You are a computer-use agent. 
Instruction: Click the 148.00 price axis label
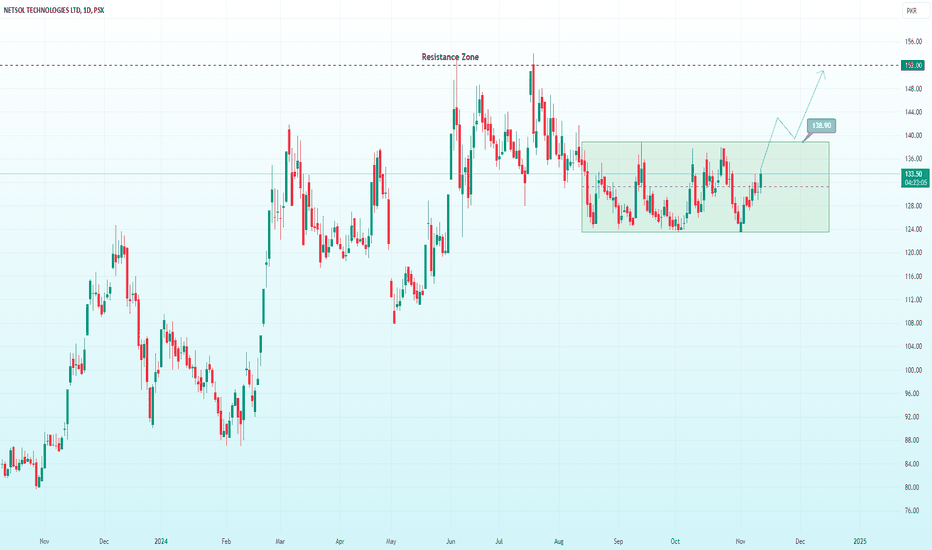913,89
